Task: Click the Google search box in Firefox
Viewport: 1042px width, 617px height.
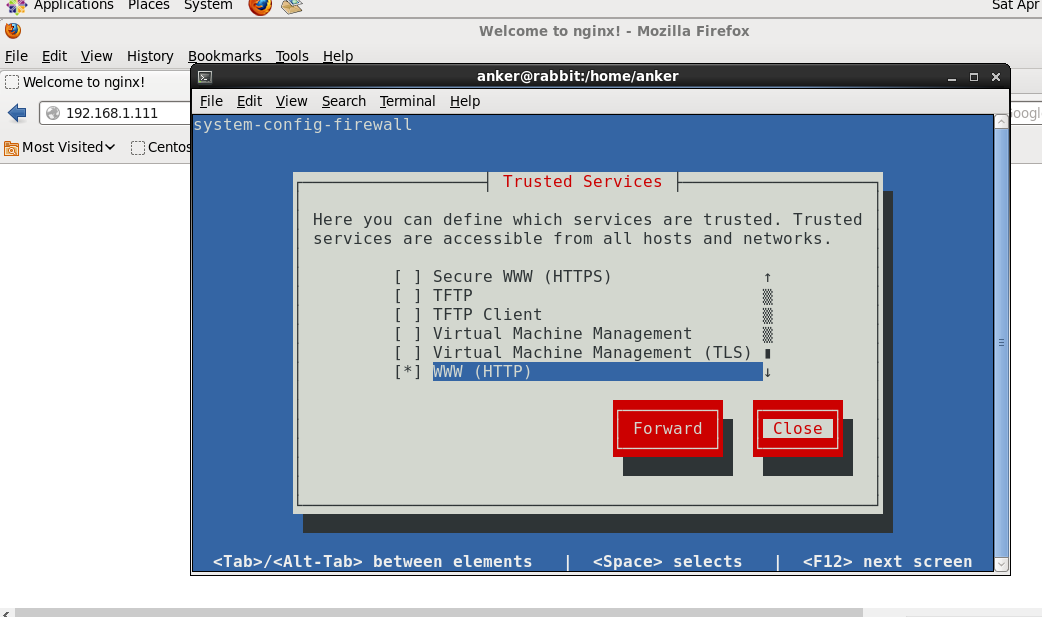Action: (x=1025, y=113)
